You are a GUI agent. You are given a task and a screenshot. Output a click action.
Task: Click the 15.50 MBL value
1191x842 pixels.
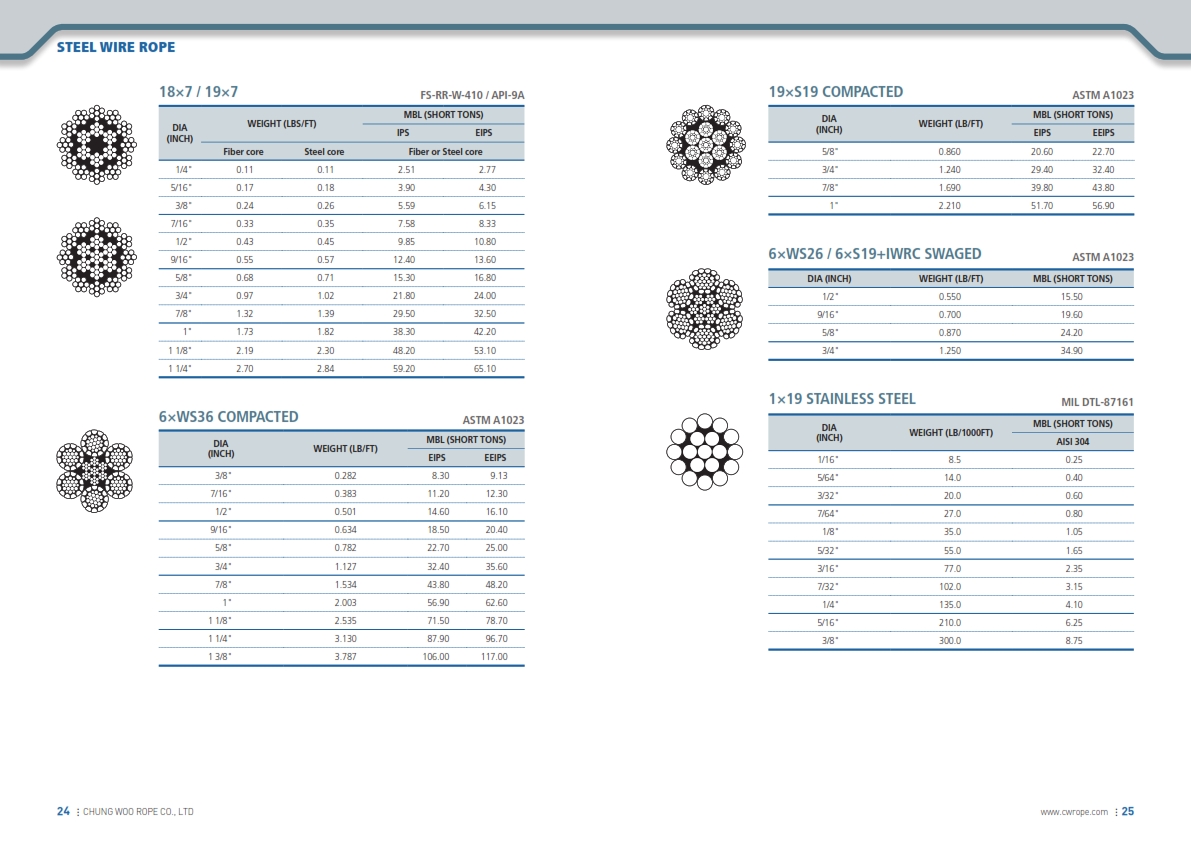pyautogui.click(x=1072, y=297)
